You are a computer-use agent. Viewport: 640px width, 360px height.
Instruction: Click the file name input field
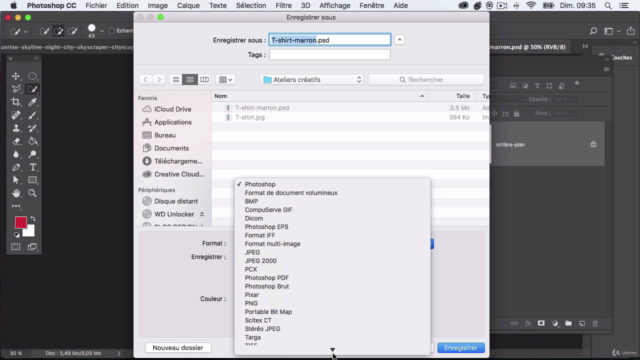pos(329,40)
